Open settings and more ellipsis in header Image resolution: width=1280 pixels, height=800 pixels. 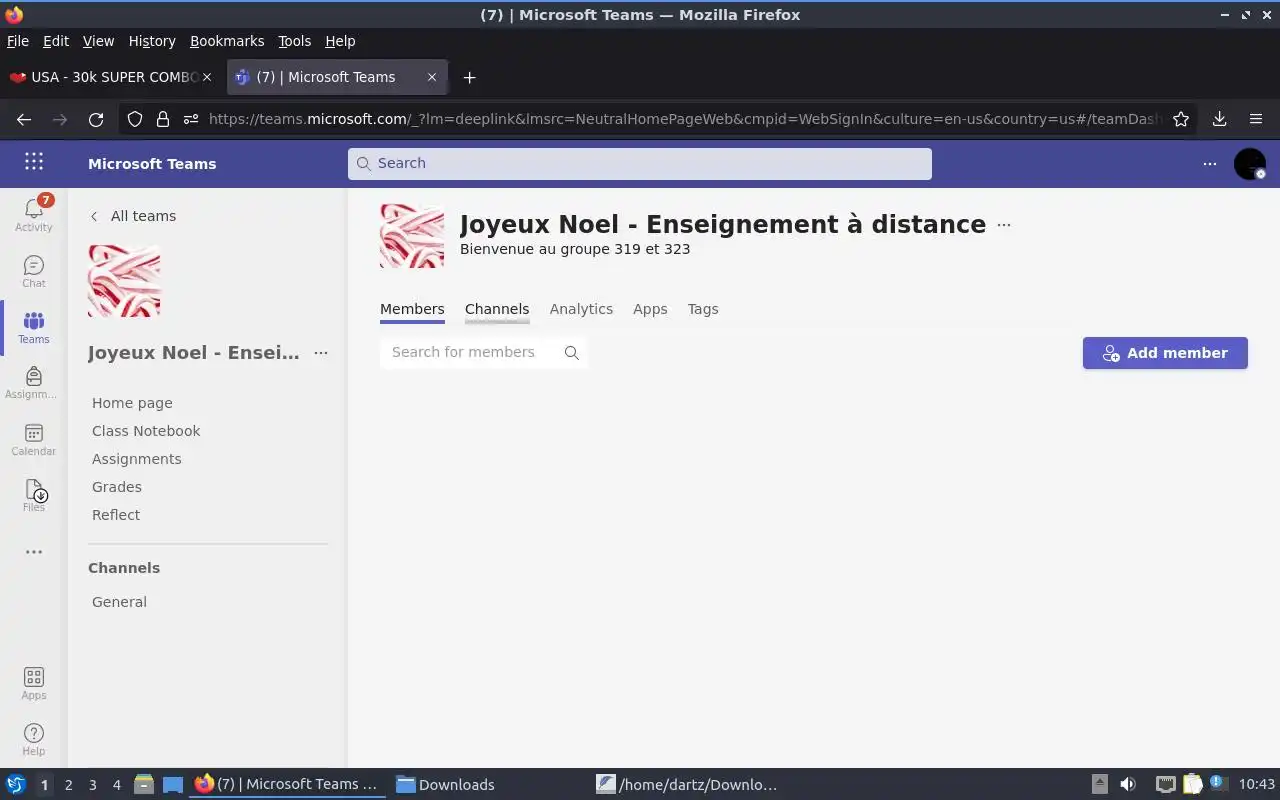(x=1210, y=164)
